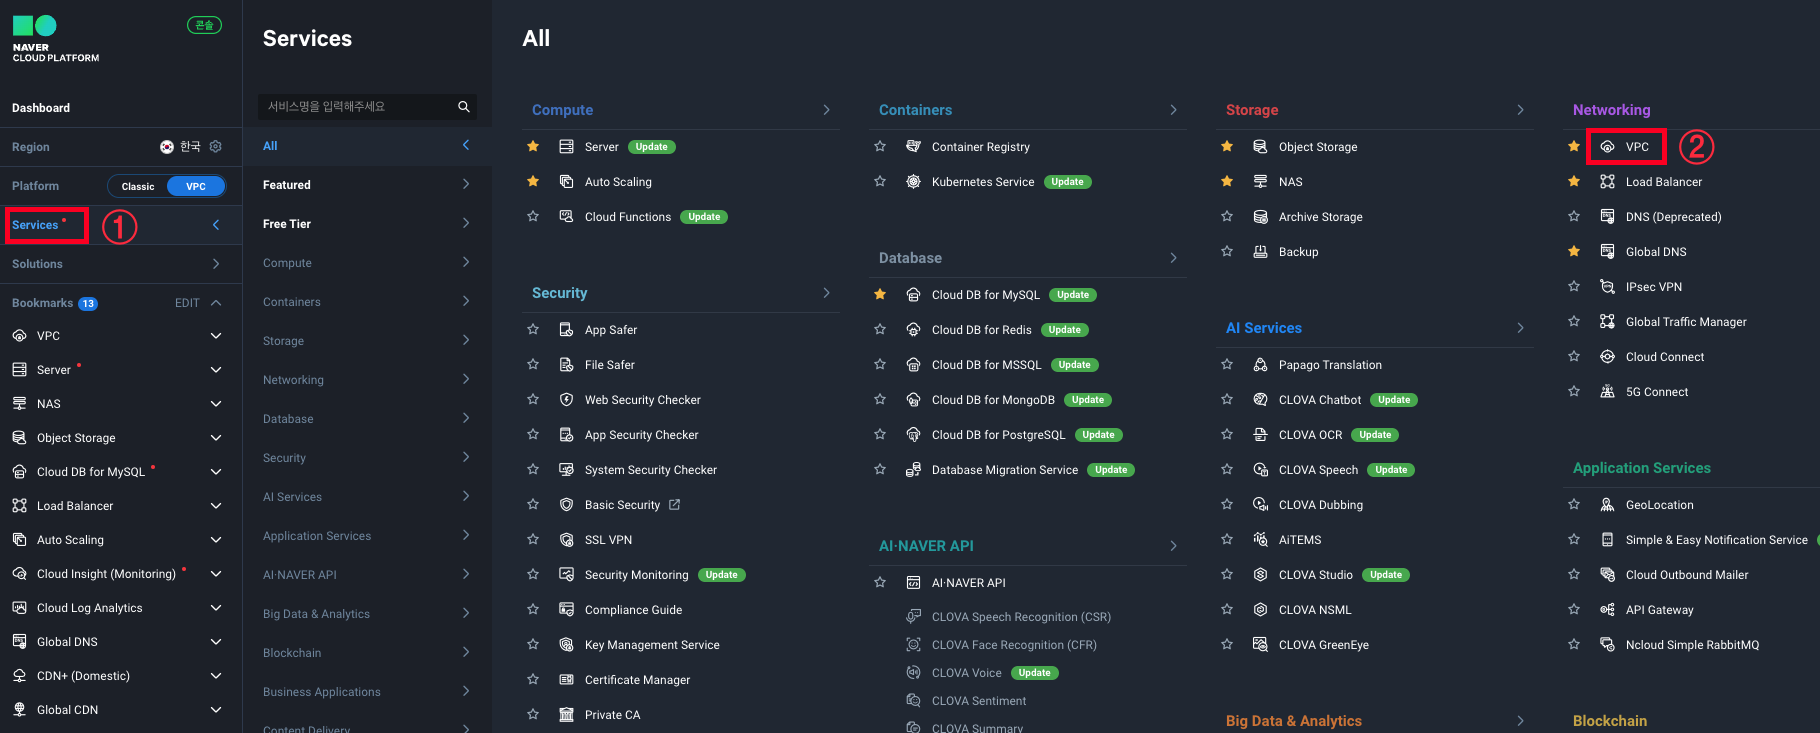Open the Blockchain category in Services list
The height and width of the screenshot is (733, 1820).
click(367, 653)
